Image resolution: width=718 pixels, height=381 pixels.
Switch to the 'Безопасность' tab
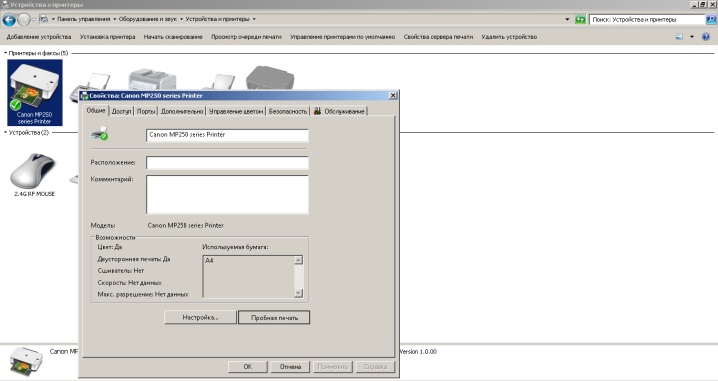coord(288,111)
